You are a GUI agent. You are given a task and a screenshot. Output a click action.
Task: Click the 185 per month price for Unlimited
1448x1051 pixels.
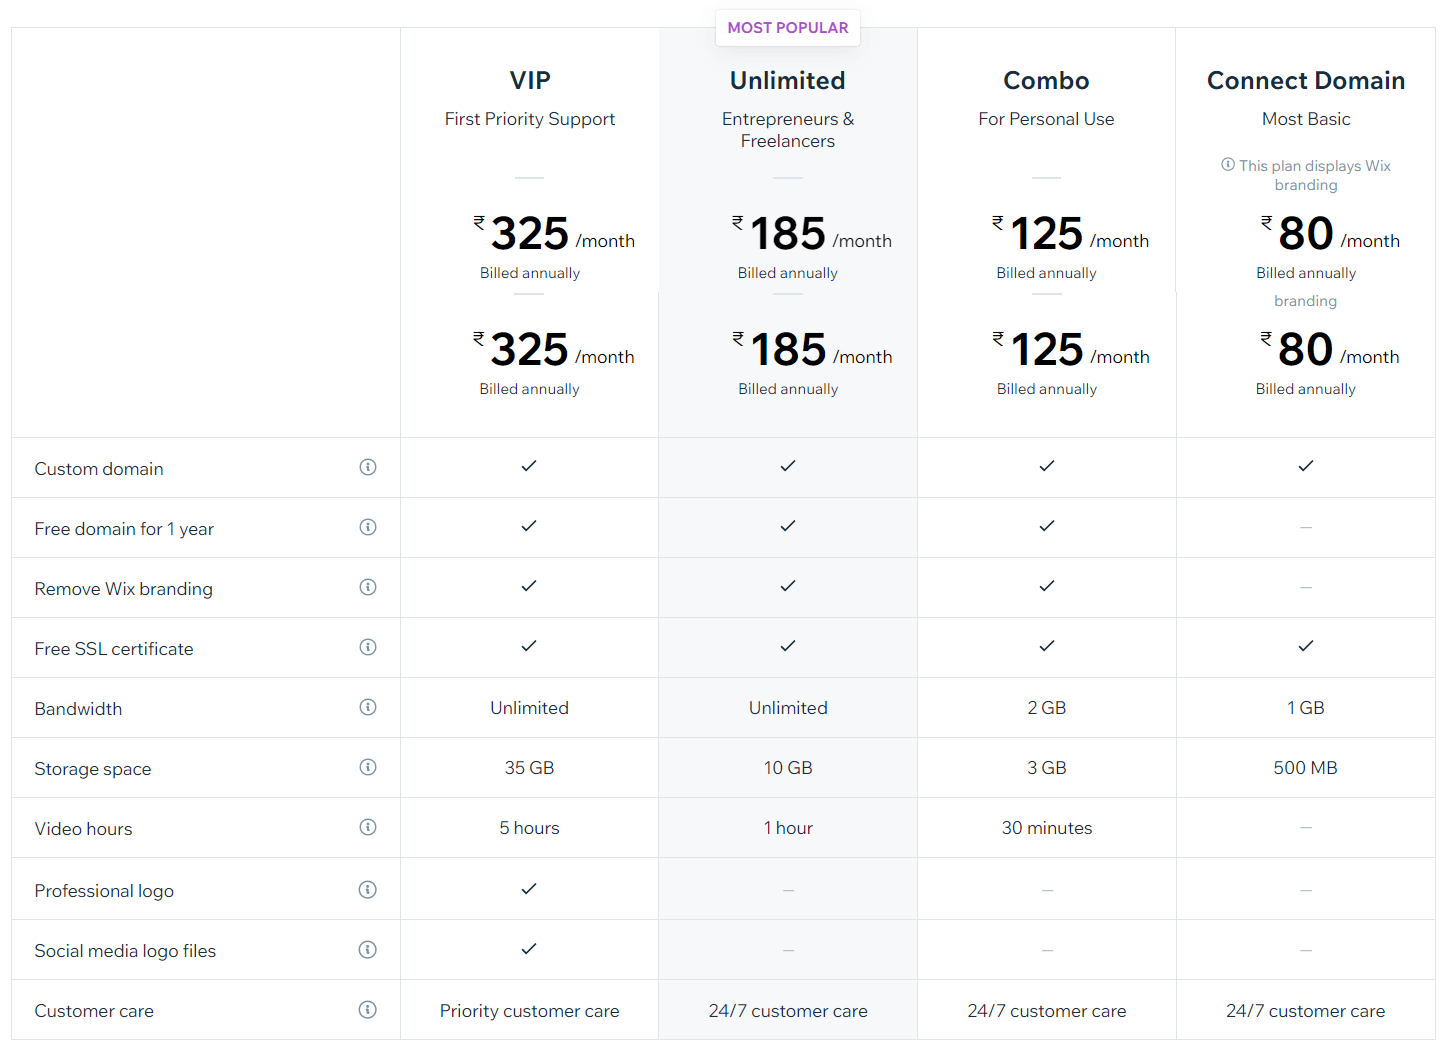788,234
